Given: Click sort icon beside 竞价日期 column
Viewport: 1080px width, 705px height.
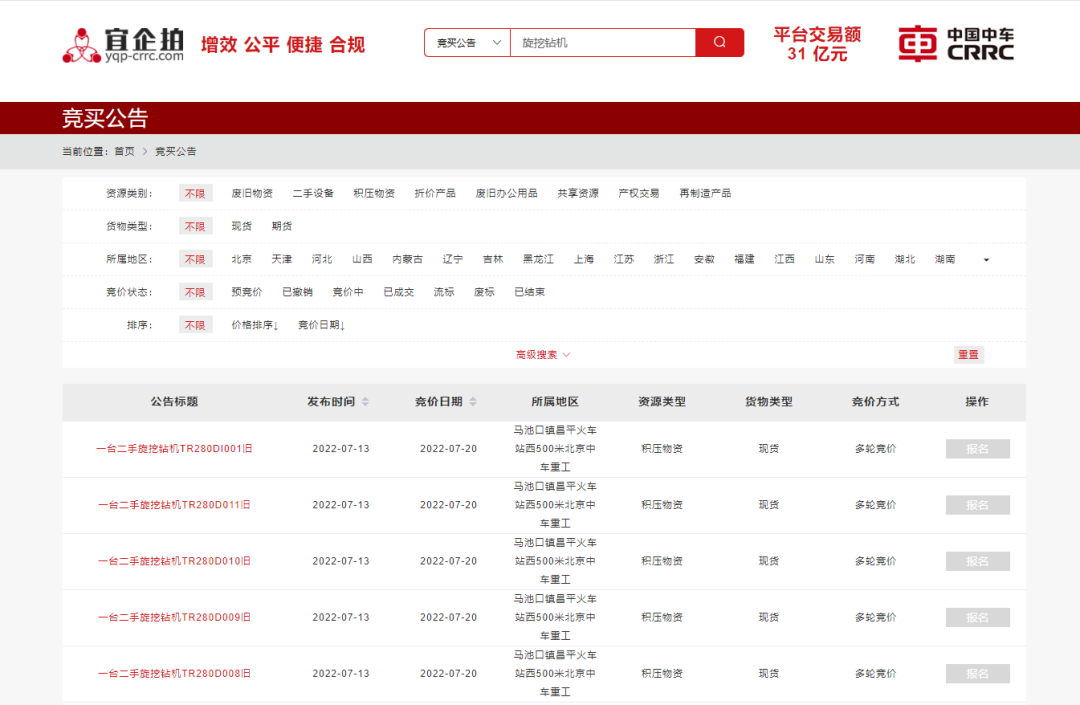Looking at the screenshot, I should tap(473, 402).
